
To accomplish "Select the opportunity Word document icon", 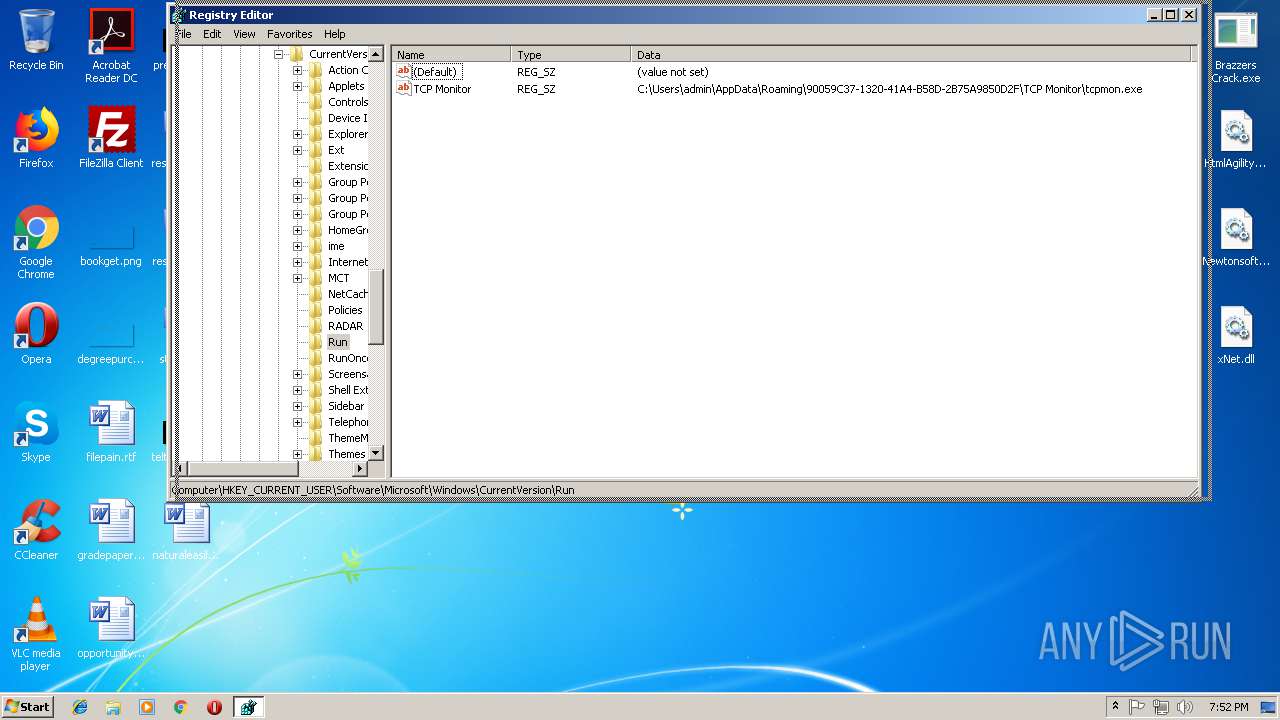I will coord(111,629).
